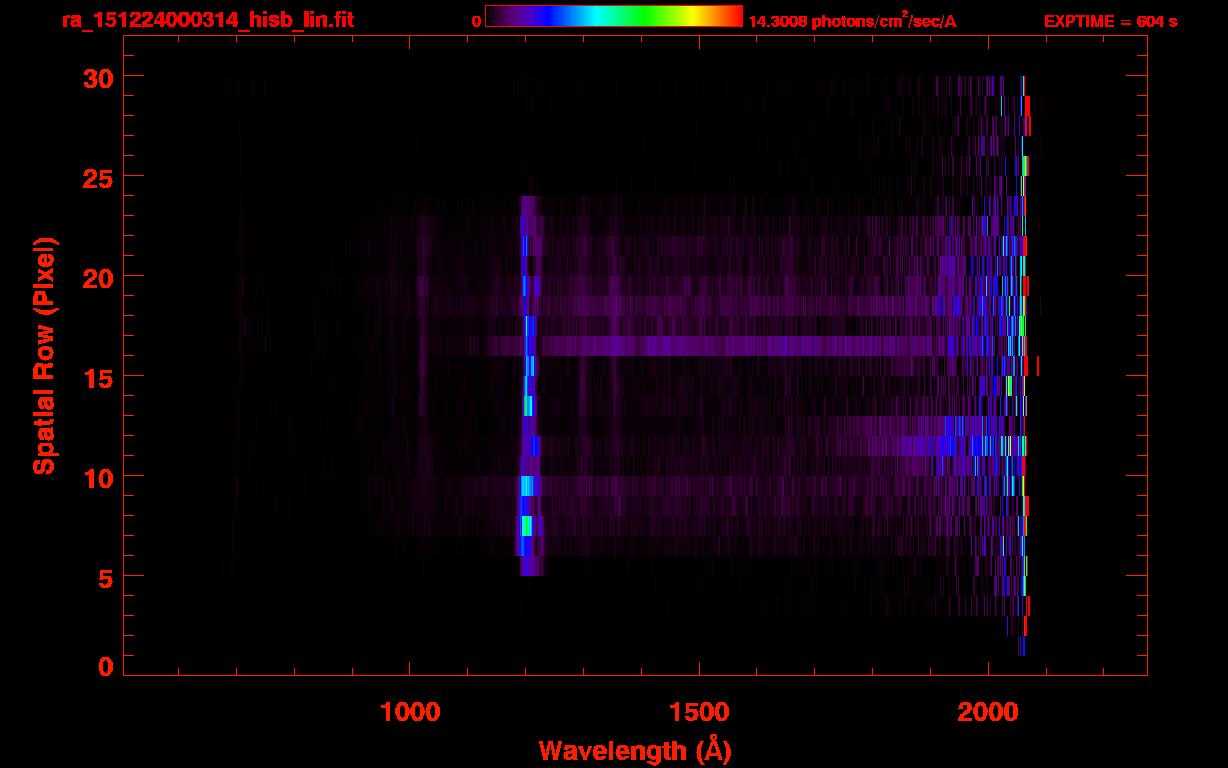Click x-axis tick label 1000
The width and height of the screenshot is (1228, 768).
tap(410, 711)
